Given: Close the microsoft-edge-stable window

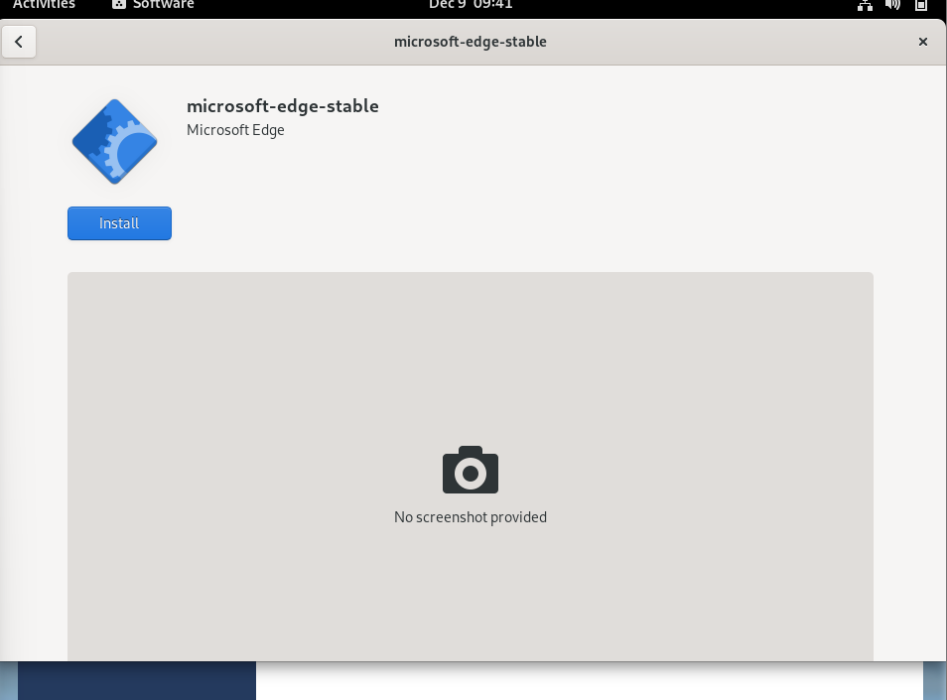Looking at the screenshot, I should click(923, 42).
